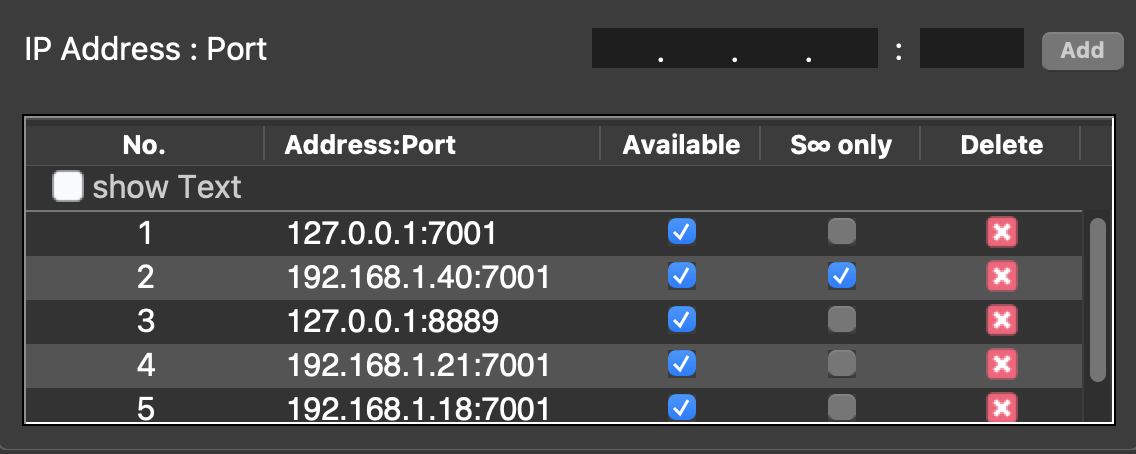The image size is (1136, 454).
Task: Select row 3 address 127.0.0.1:8889
Action: point(392,320)
